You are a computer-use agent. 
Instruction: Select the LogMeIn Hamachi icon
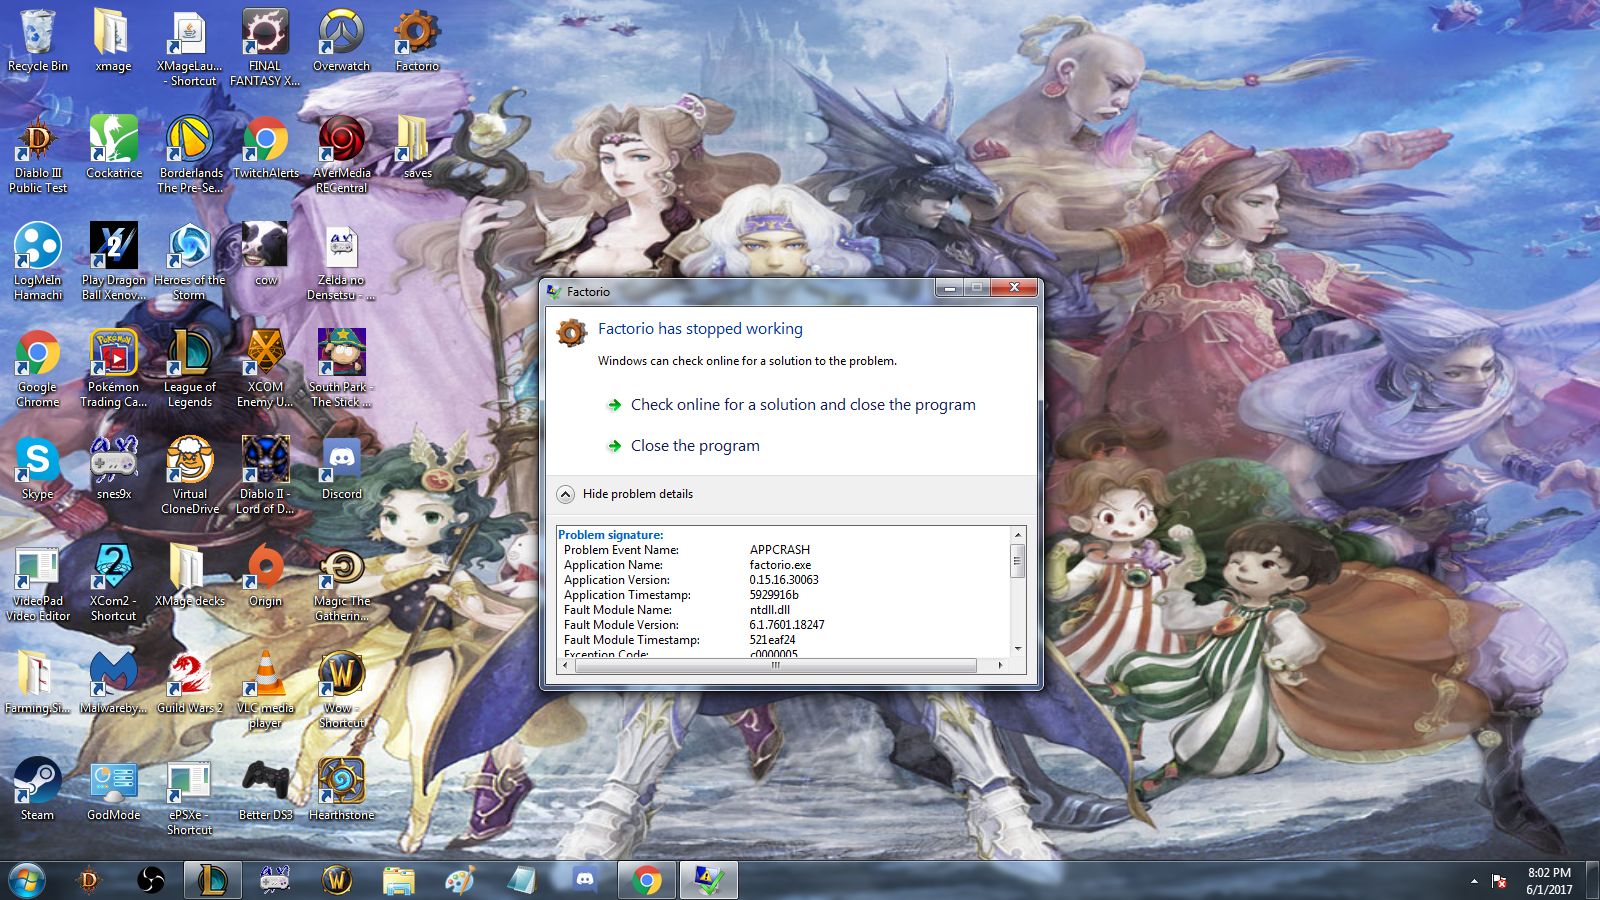pyautogui.click(x=38, y=261)
